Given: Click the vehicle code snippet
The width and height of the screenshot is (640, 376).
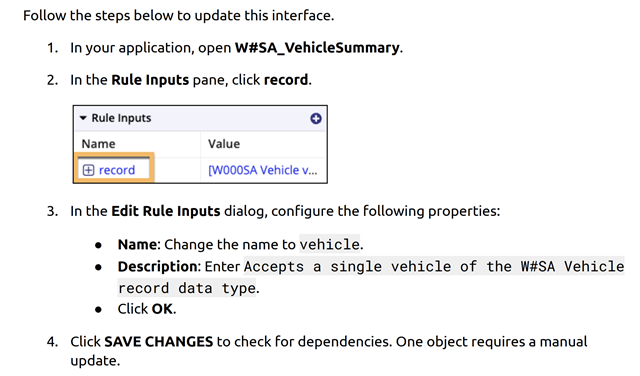Looking at the screenshot, I should pos(329,244).
